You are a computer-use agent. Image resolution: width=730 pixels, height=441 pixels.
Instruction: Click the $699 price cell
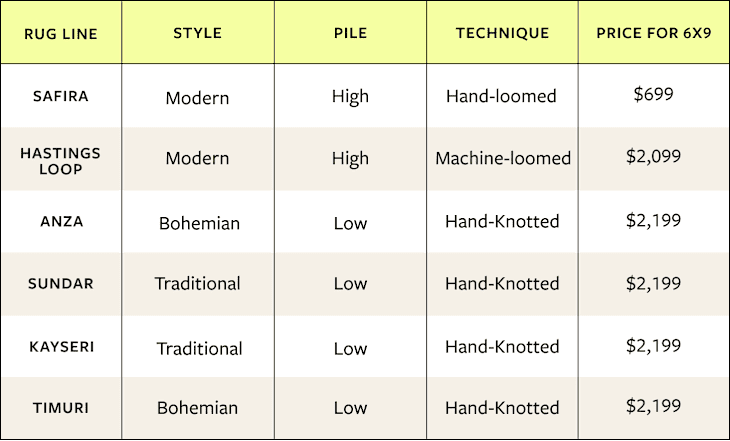point(653,95)
